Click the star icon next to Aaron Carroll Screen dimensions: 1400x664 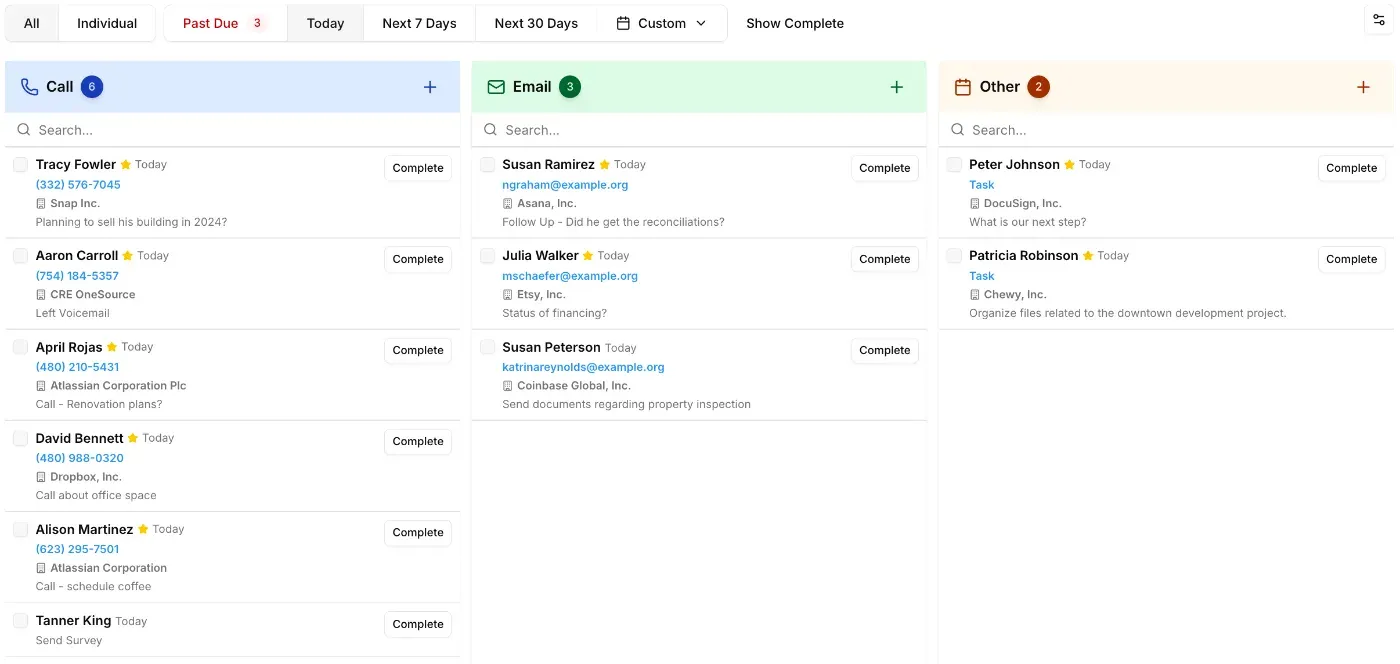click(128, 256)
